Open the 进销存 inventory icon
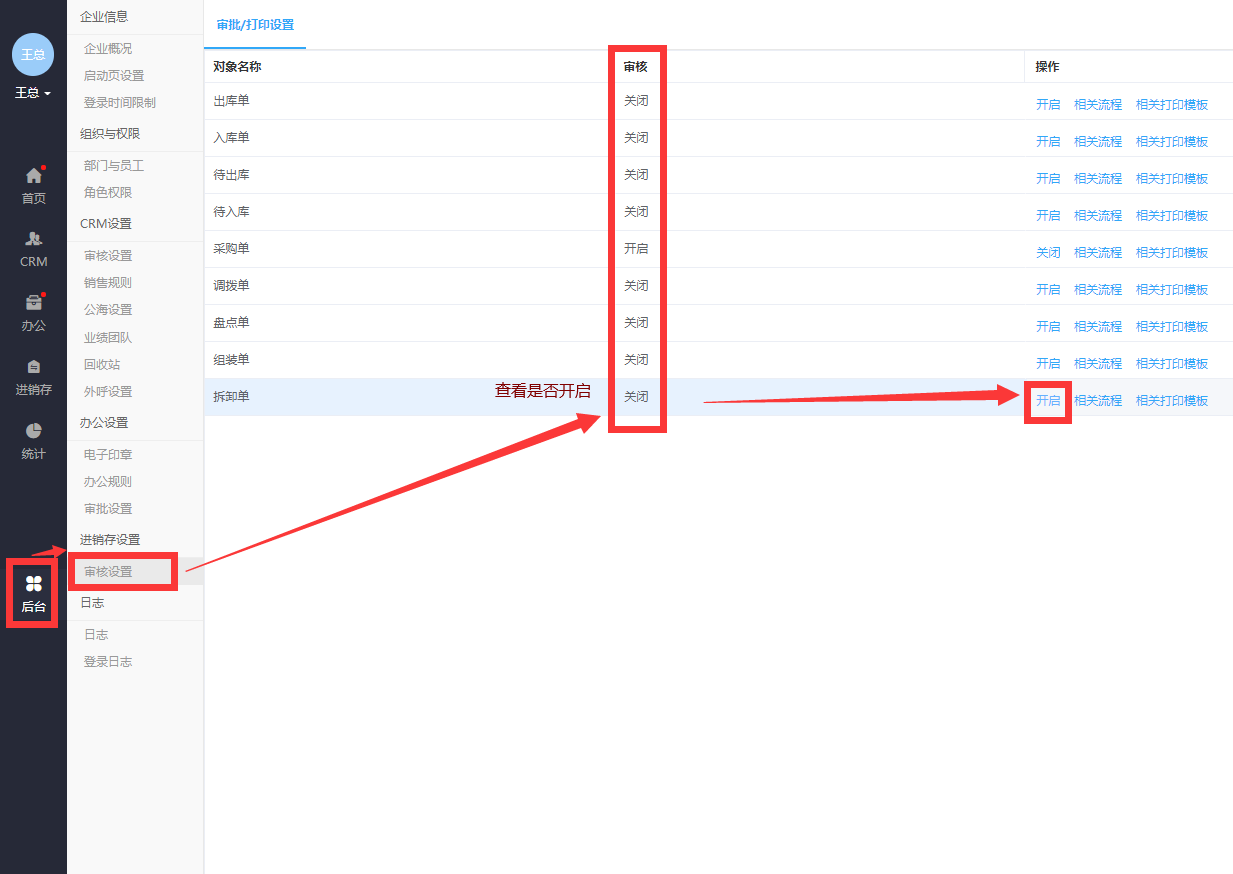This screenshot has height=874, width=1233. tap(34, 367)
